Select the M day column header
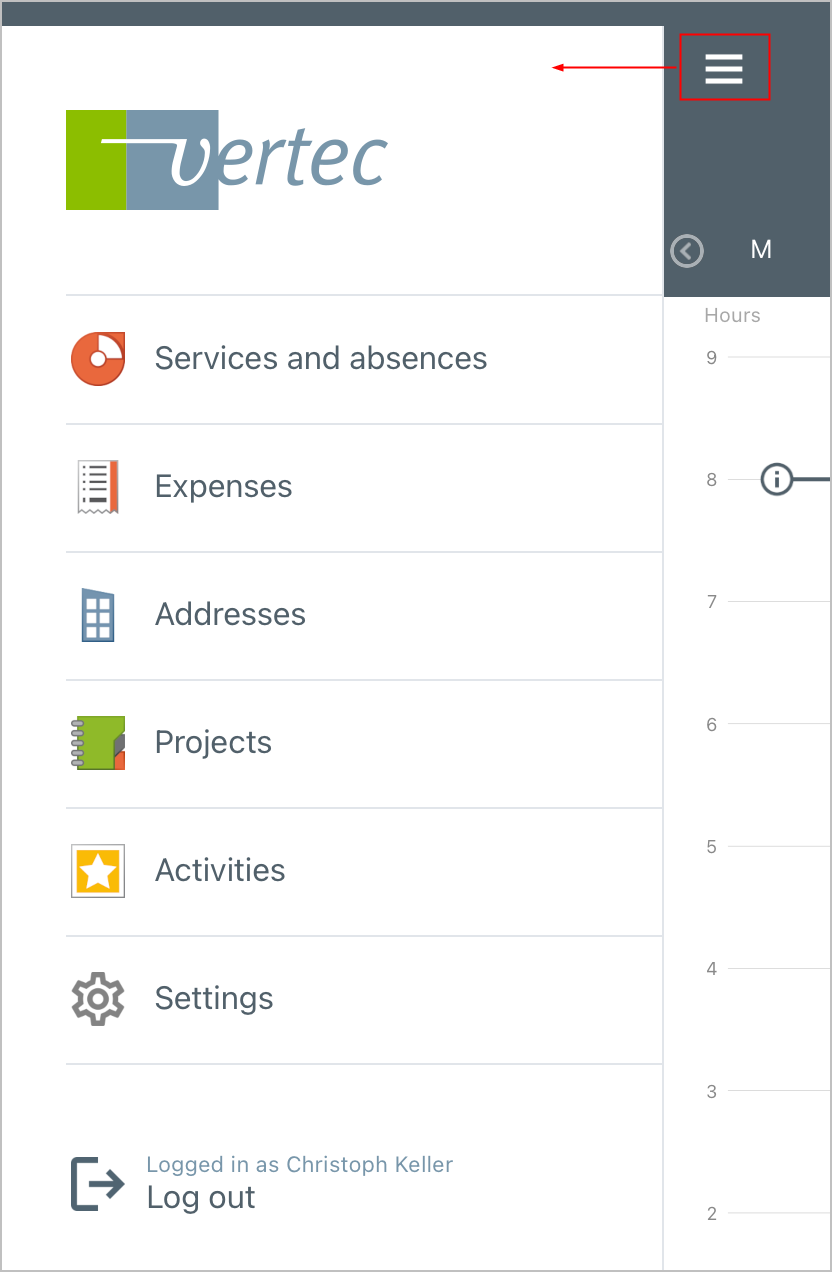 761,250
